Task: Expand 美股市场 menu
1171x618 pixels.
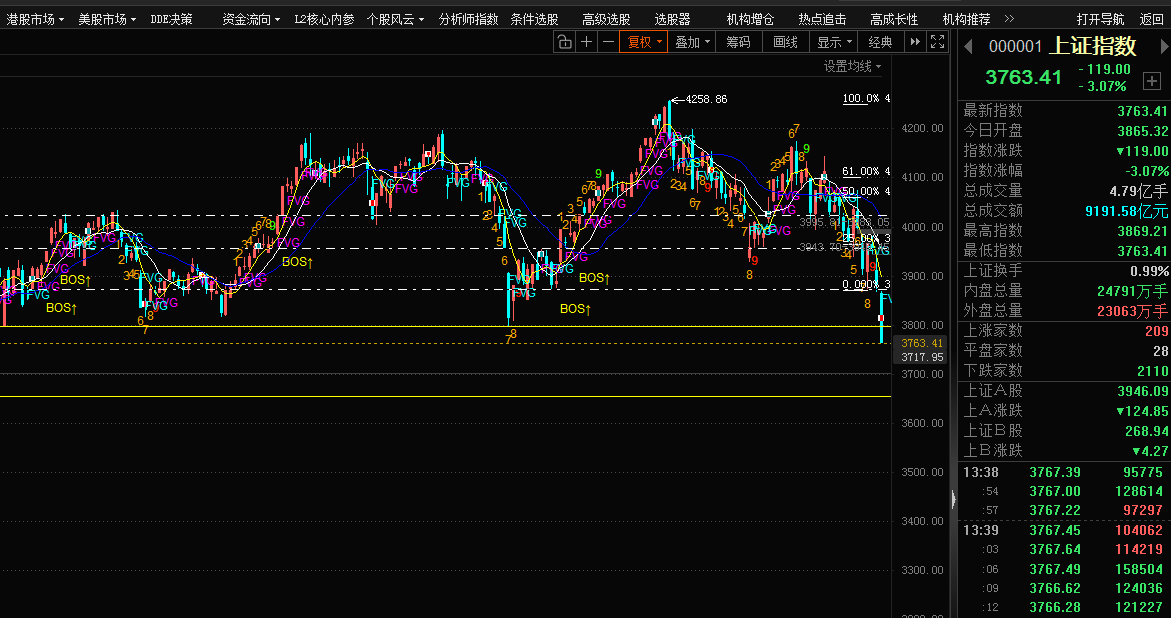Action: (x=107, y=19)
